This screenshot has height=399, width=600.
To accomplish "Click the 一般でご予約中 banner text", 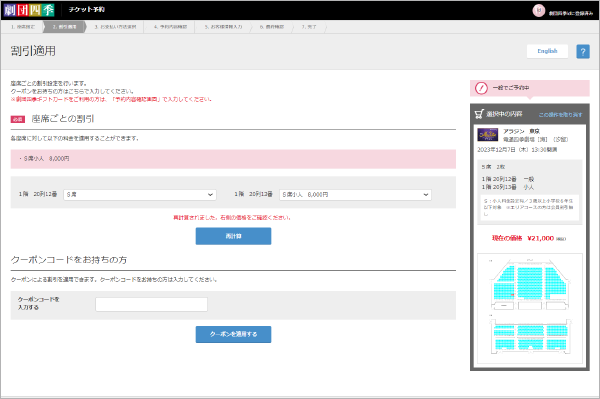I will point(511,88).
